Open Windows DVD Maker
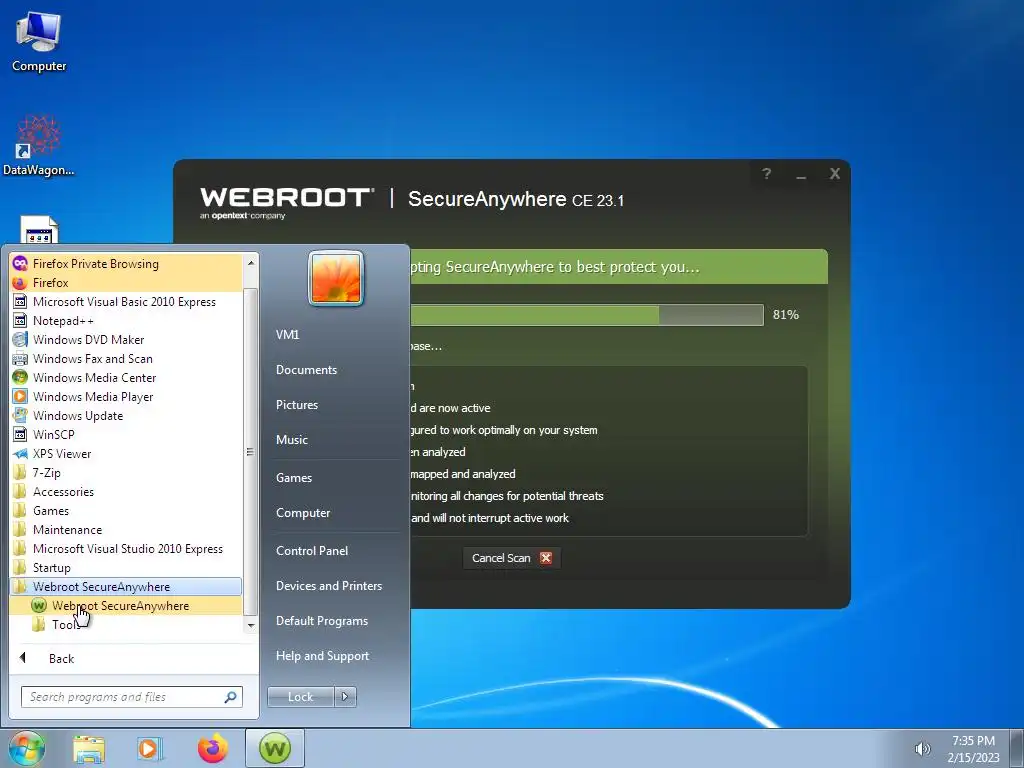Viewport: 1024px width, 768px height. [125, 340]
